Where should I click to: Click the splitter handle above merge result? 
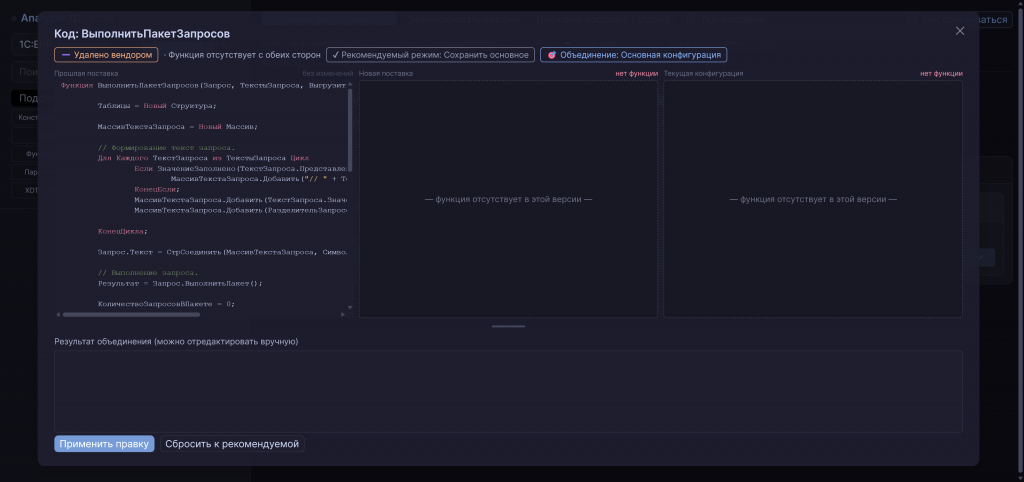(x=508, y=326)
